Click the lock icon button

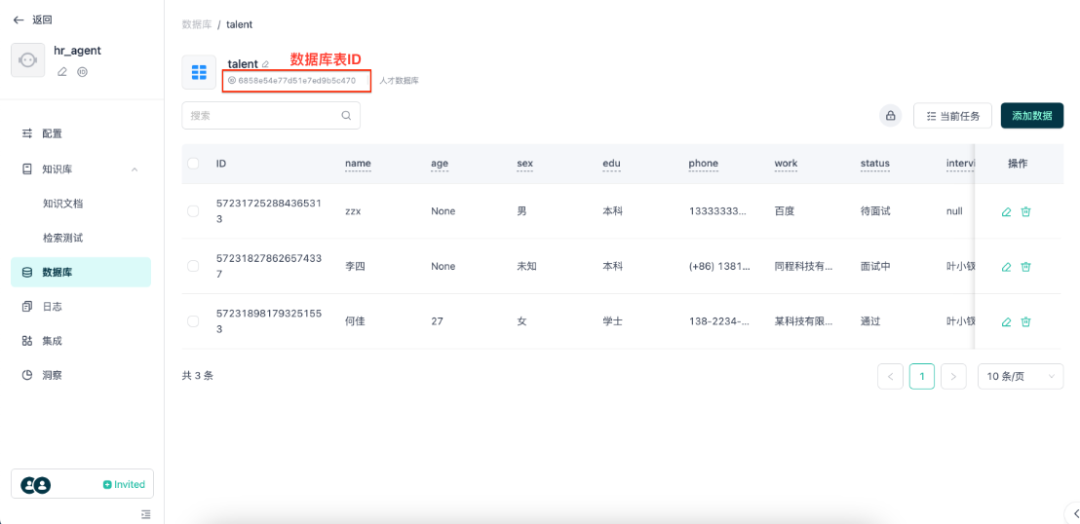(x=891, y=116)
